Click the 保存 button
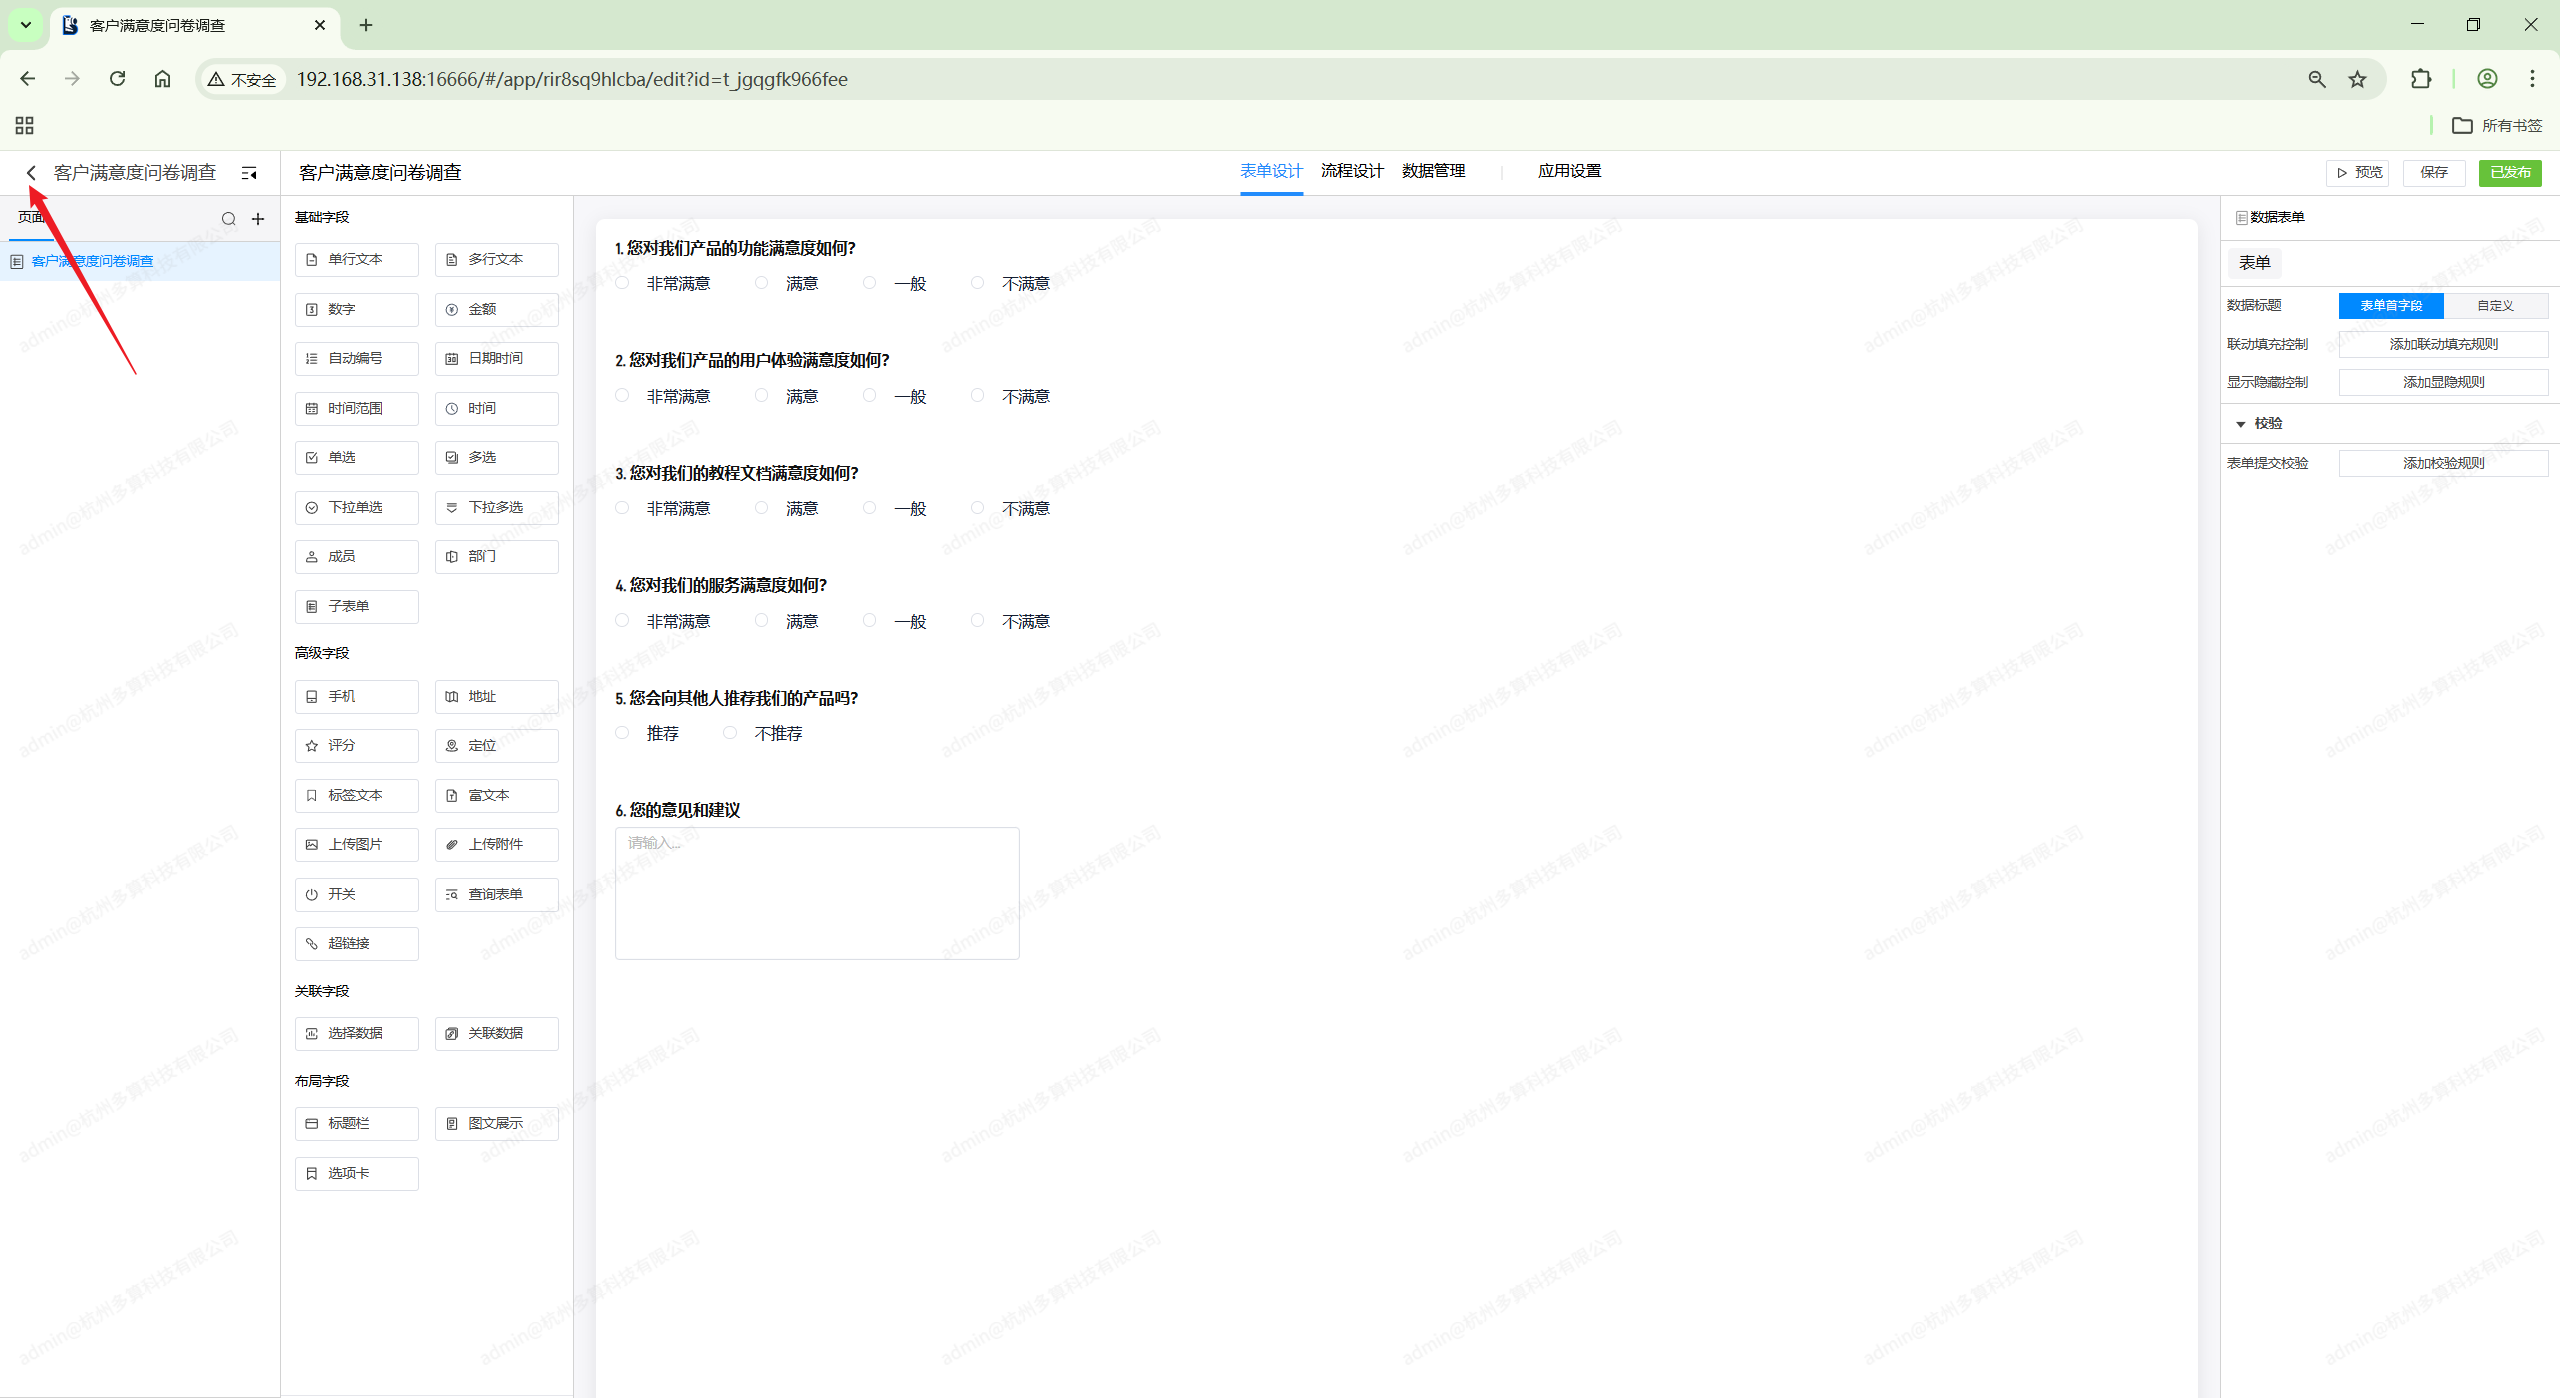 pyautogui.click(x=2433, y=172)
